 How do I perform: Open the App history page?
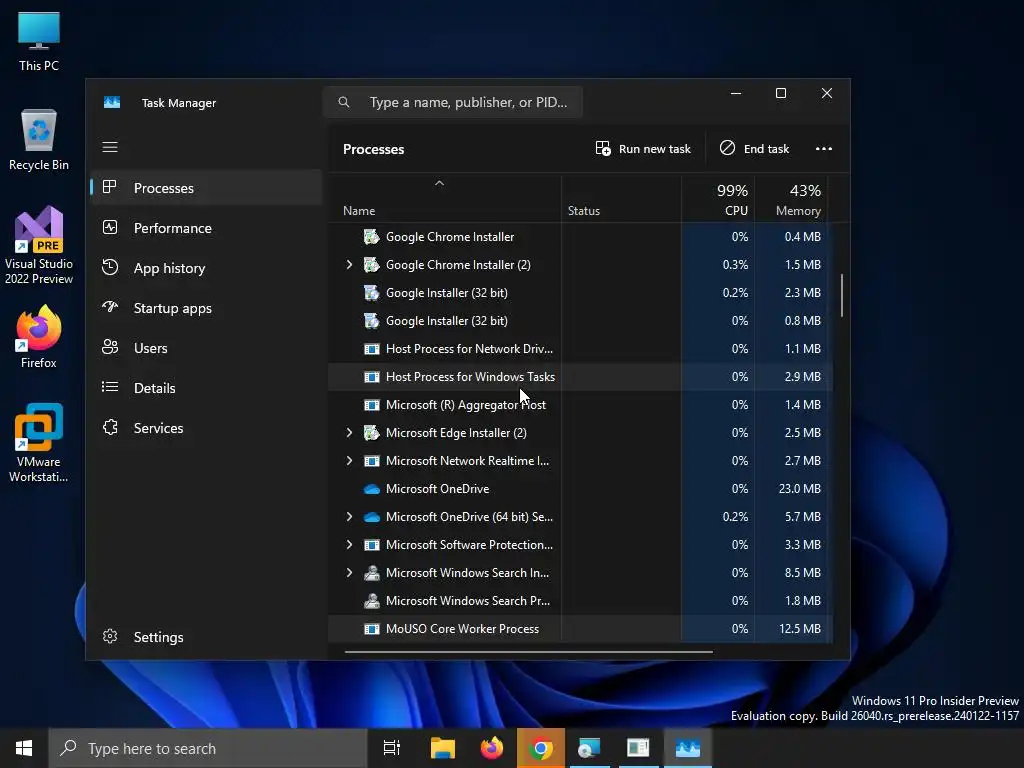[206, 268]
